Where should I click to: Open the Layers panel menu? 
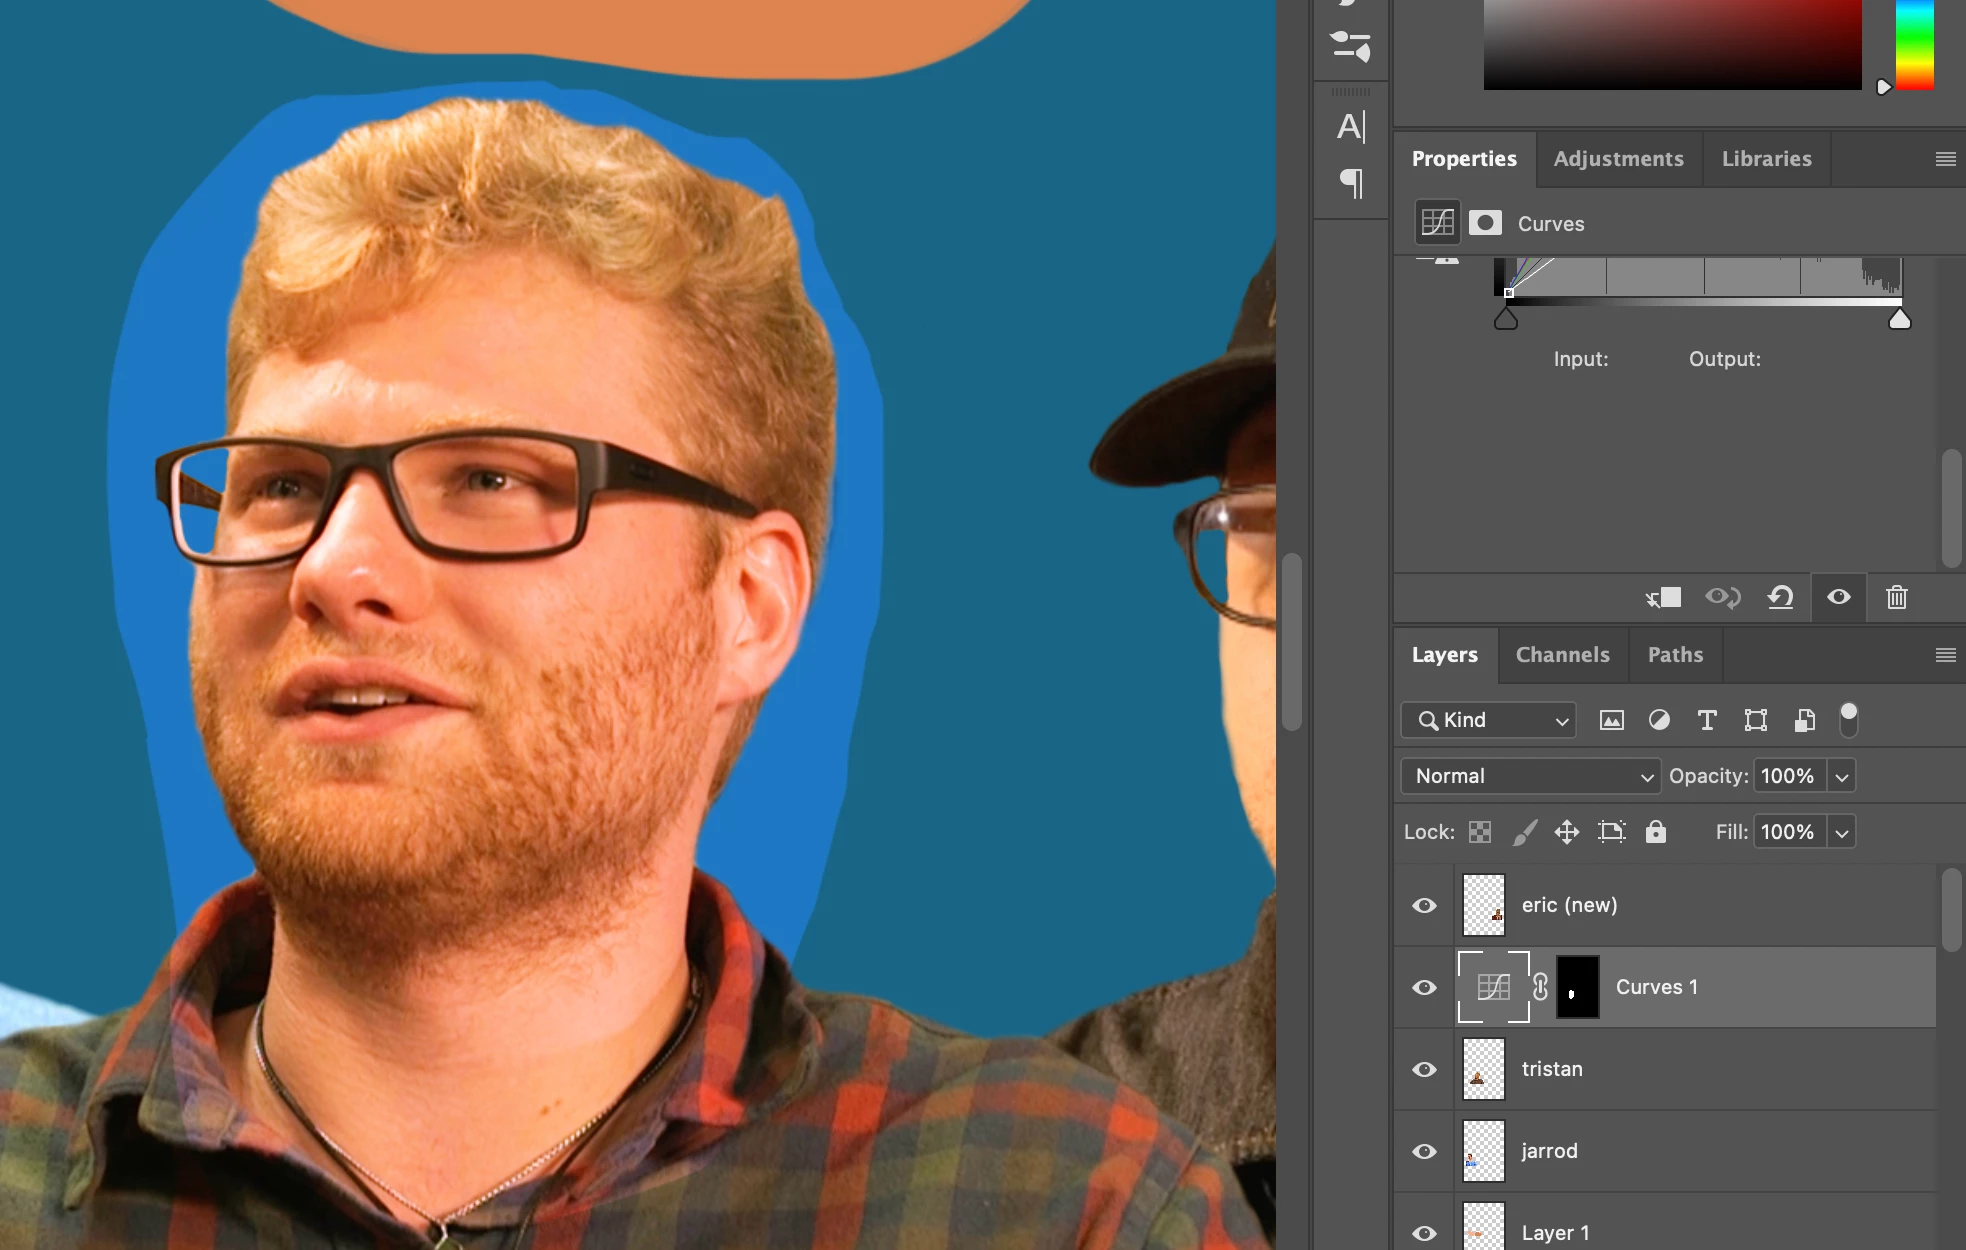click(x=1945, y=655)
